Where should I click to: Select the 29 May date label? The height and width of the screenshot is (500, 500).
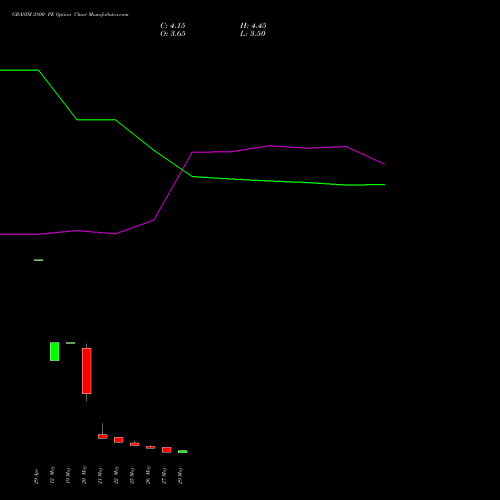click(180, 476)
